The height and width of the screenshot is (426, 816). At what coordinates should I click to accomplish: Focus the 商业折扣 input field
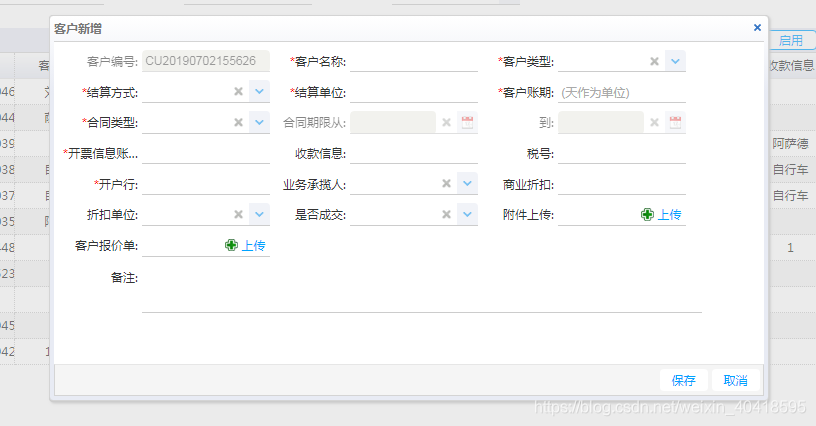[x=621, y=184]
